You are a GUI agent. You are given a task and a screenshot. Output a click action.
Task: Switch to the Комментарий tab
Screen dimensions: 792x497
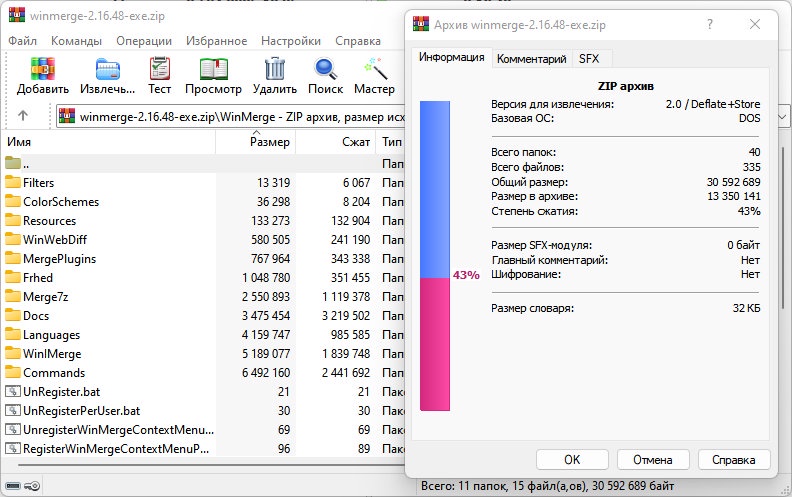click(531, 59)
